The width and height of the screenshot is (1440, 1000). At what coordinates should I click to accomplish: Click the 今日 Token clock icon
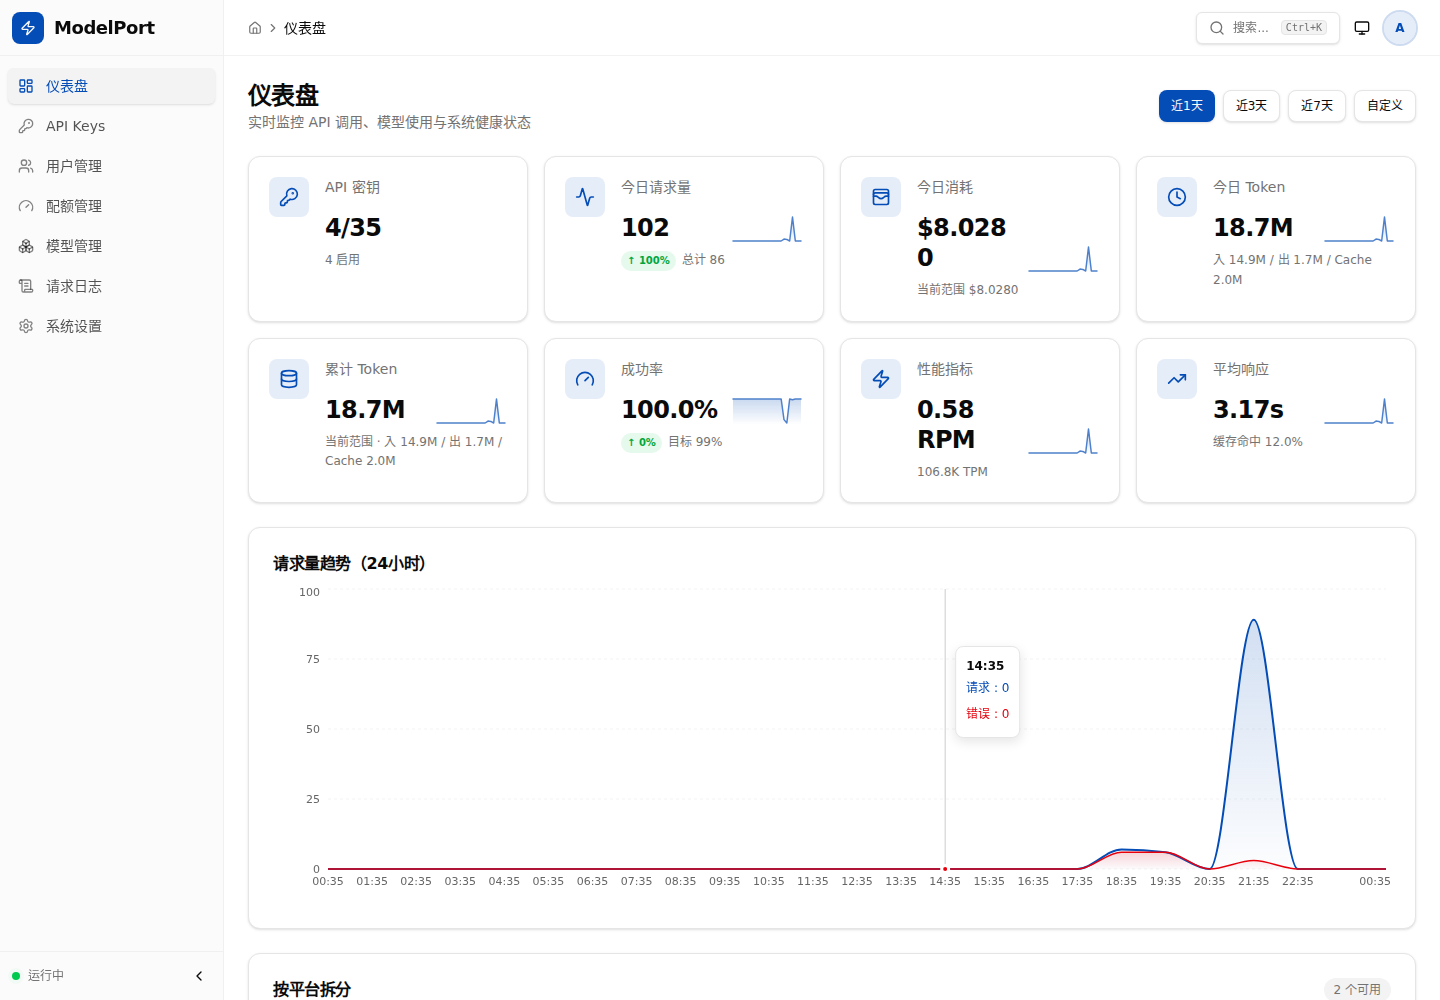click(x=1177, y=197)
